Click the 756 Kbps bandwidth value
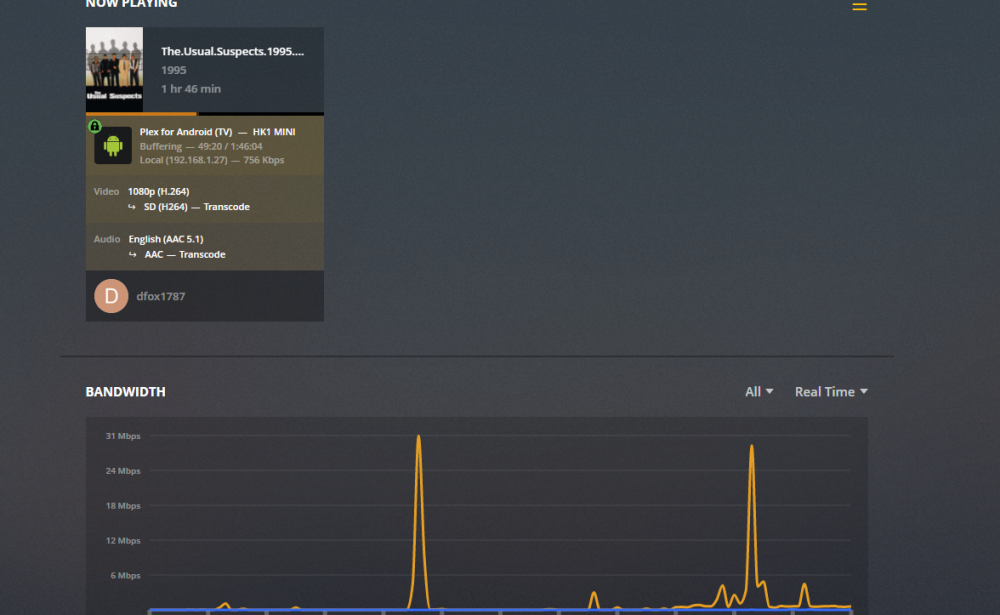This screenshot has width=1000, height=615. 263,160
